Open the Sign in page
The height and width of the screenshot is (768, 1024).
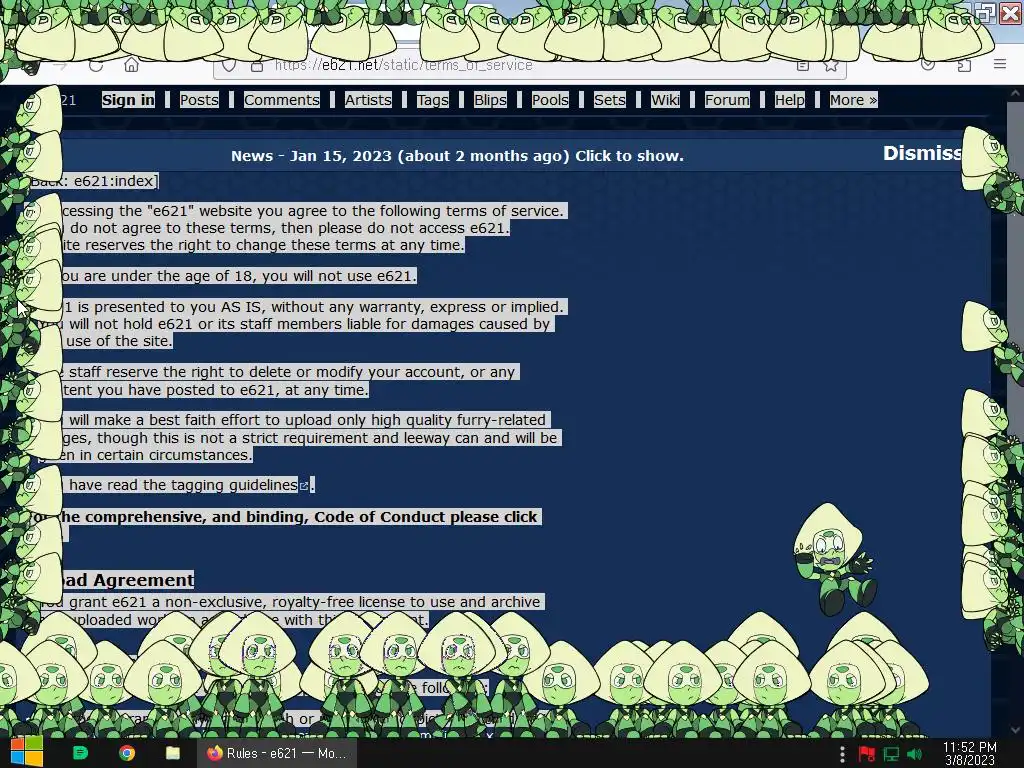point(129,100)
